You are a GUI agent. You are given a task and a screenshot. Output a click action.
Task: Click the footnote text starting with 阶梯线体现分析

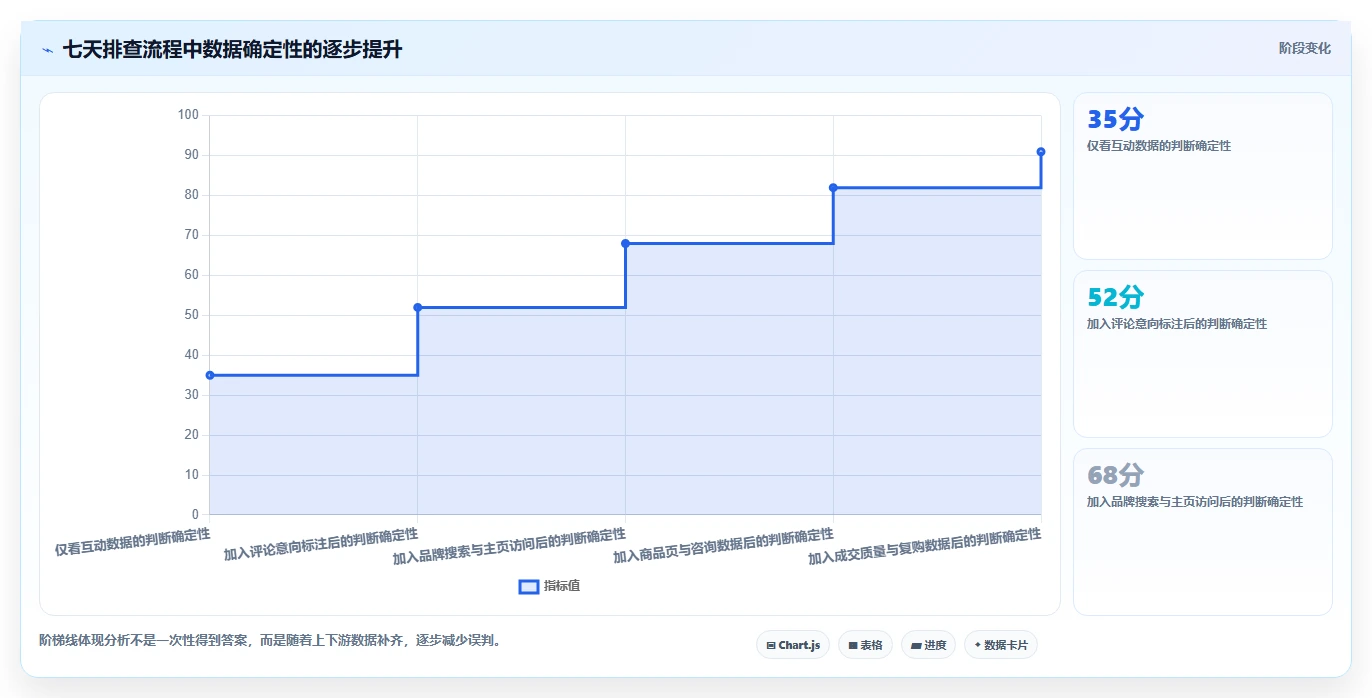point(270,640)
